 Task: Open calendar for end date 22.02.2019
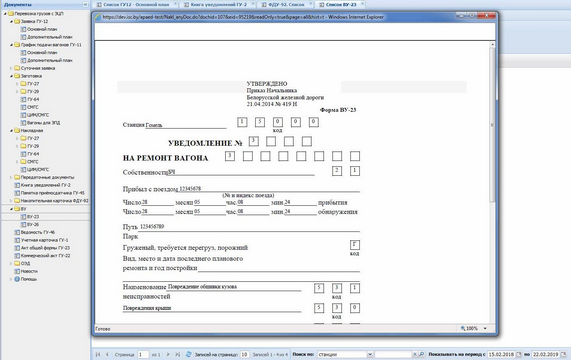[563, 354]
